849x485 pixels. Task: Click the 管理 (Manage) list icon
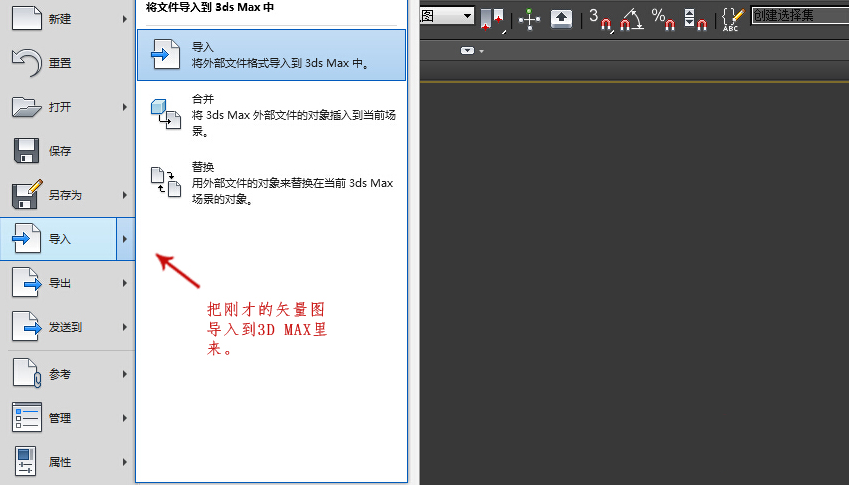click(27, 417)
